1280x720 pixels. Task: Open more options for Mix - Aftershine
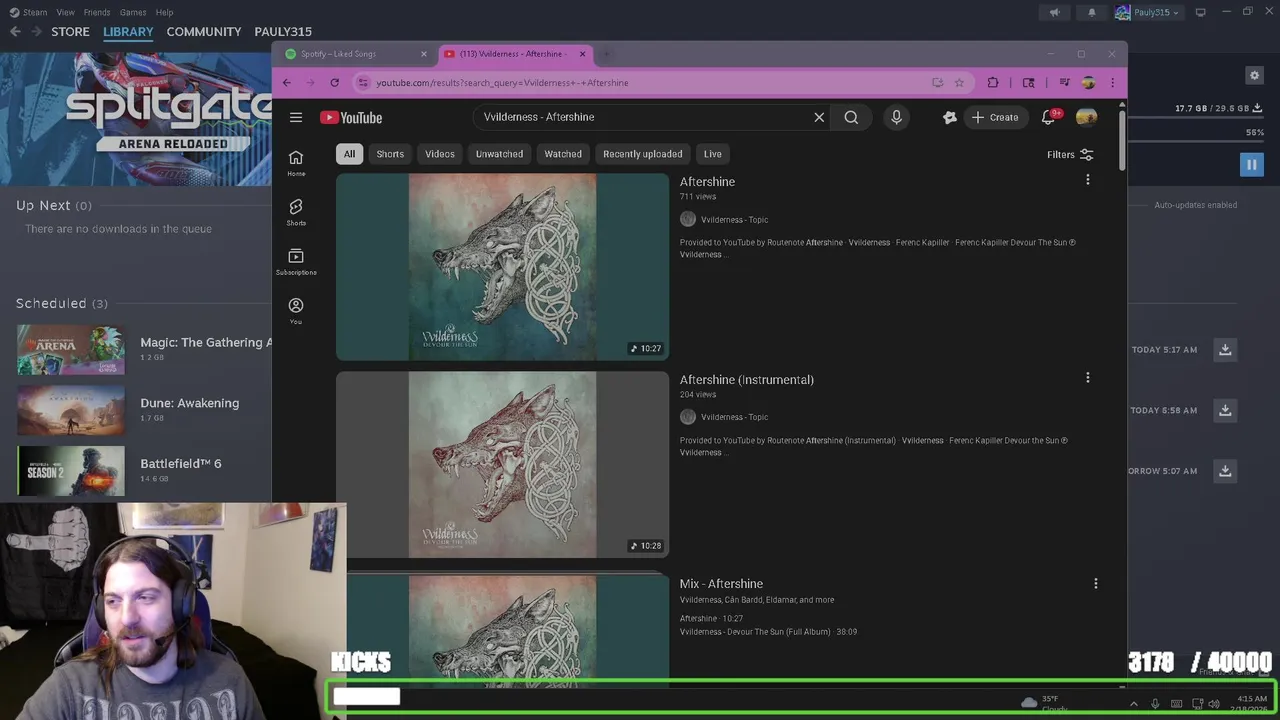pyautogui.click(x=1095, y=583)
